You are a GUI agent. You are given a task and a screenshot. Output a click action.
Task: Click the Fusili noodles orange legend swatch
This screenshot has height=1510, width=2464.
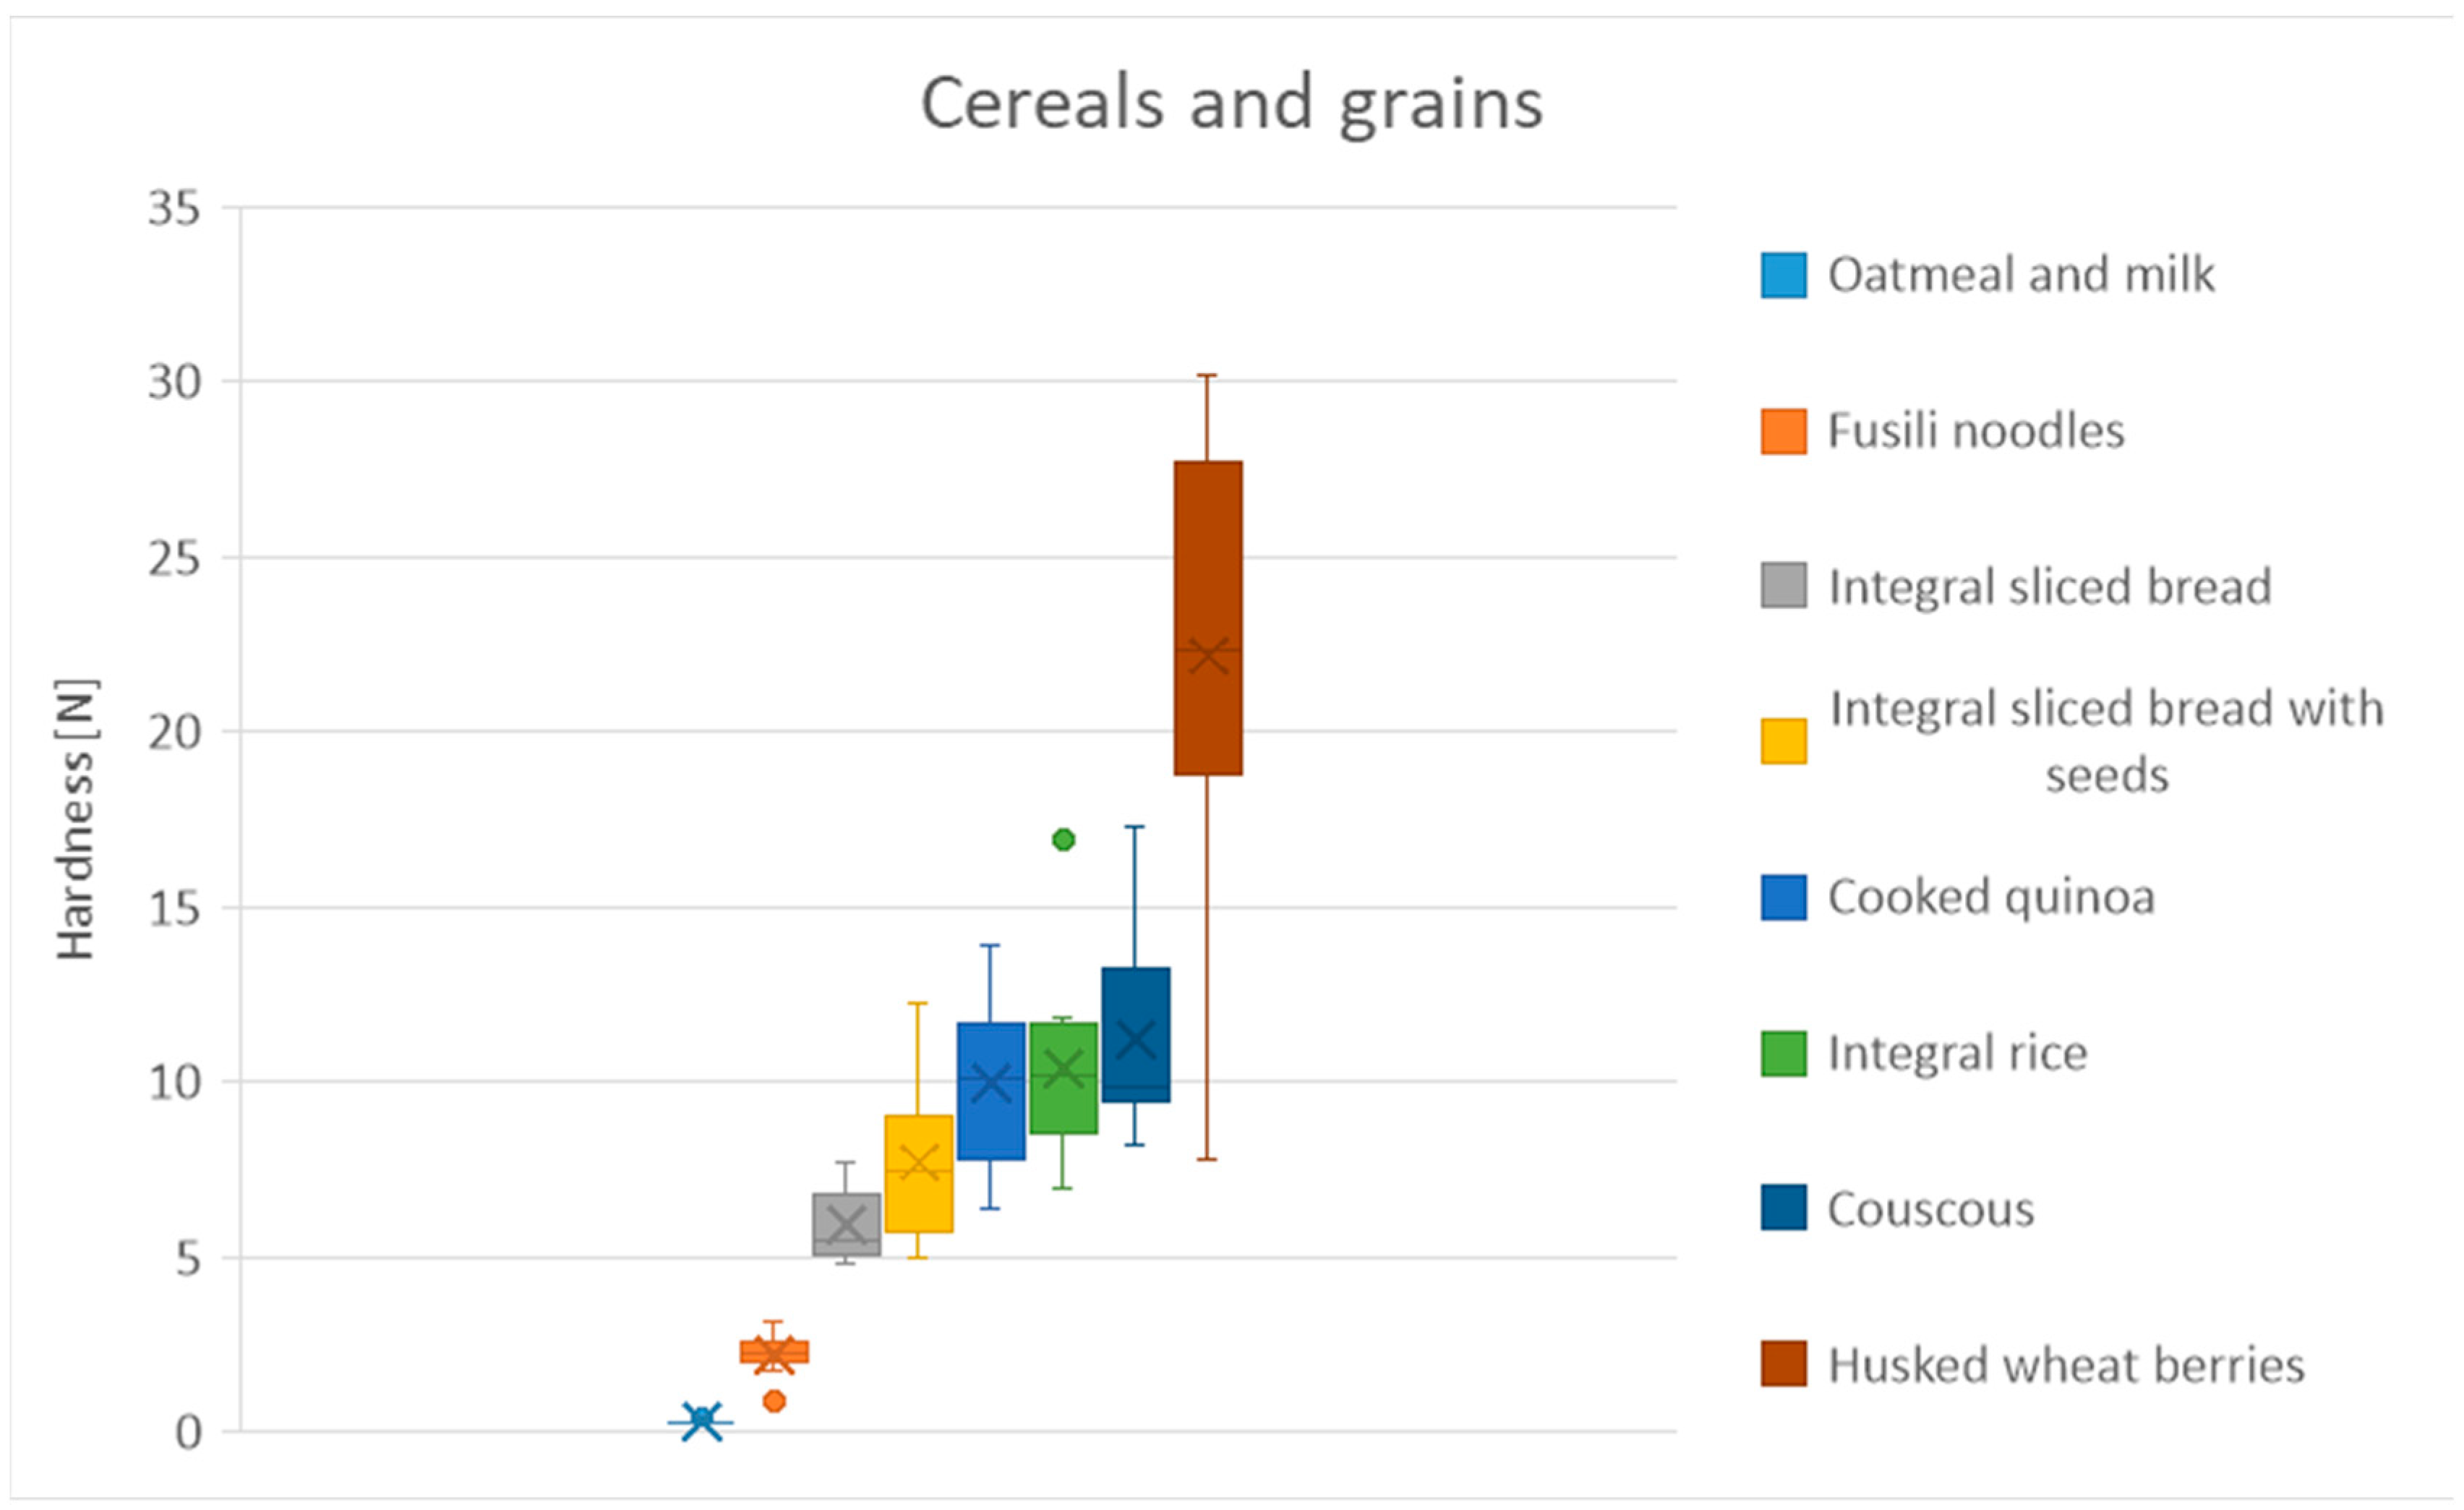click(x=1783, y=431)
